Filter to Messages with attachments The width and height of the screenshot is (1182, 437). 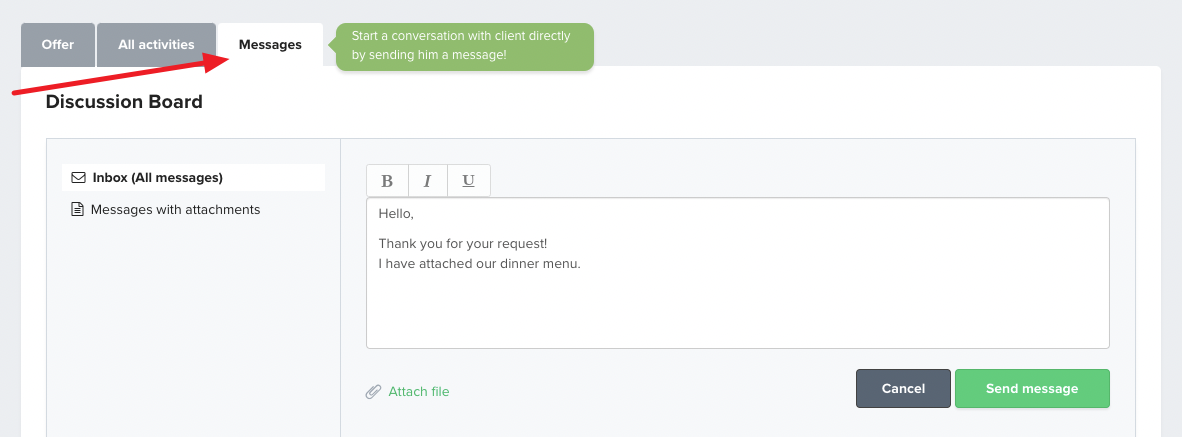pyautogui.click(x=175, y=209)
